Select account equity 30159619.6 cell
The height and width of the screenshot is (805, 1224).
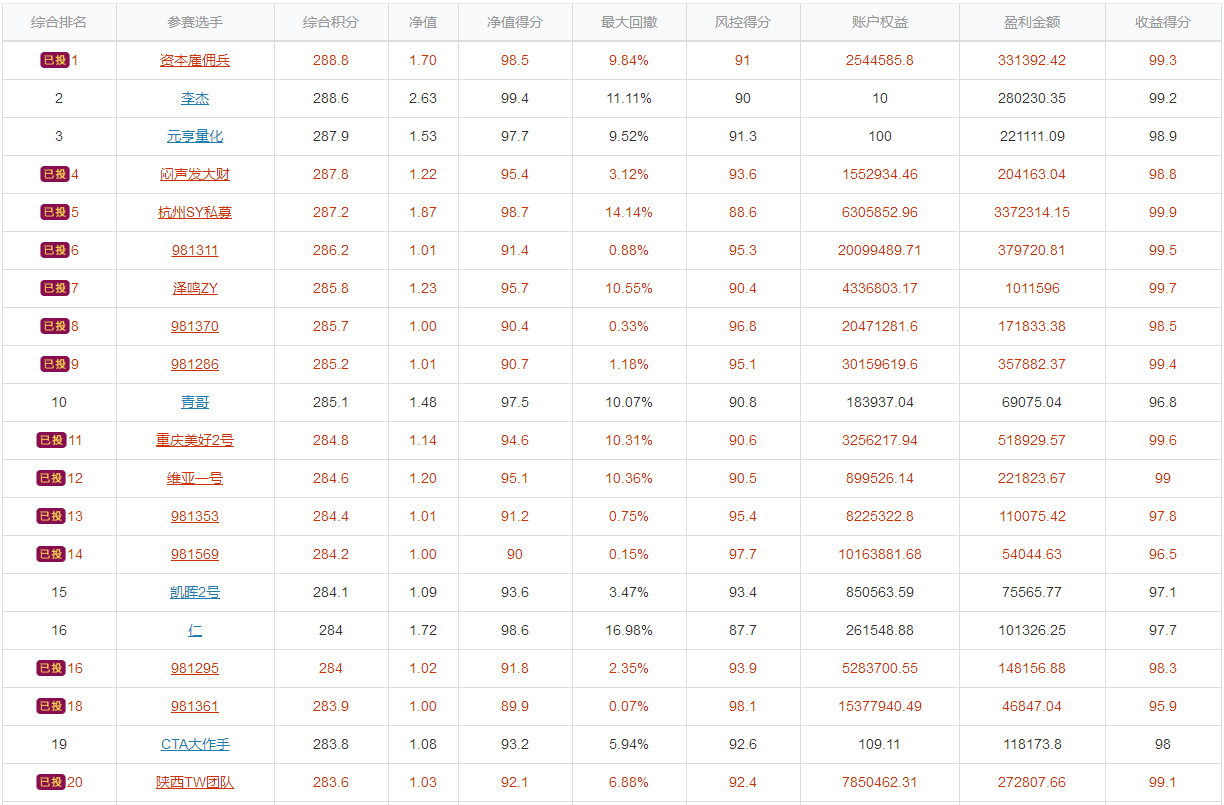[880, 364]
